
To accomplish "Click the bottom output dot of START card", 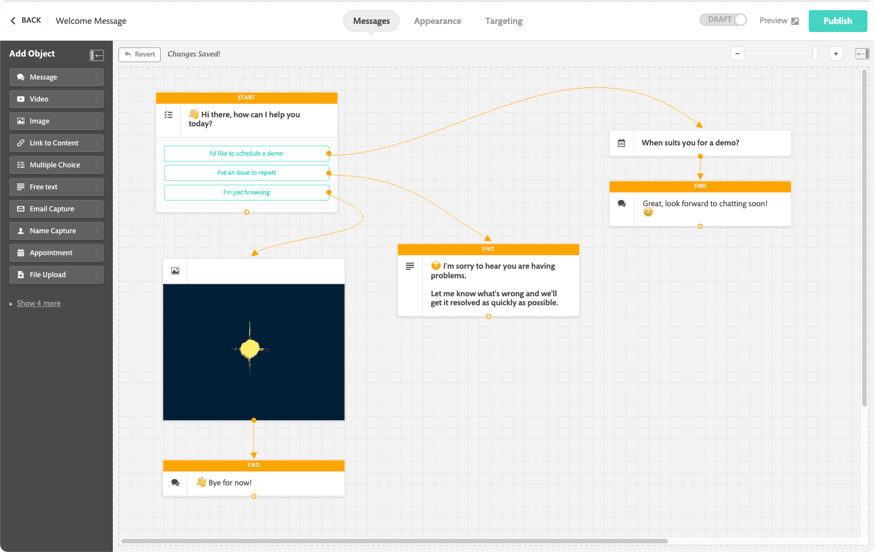I will 247,212.
